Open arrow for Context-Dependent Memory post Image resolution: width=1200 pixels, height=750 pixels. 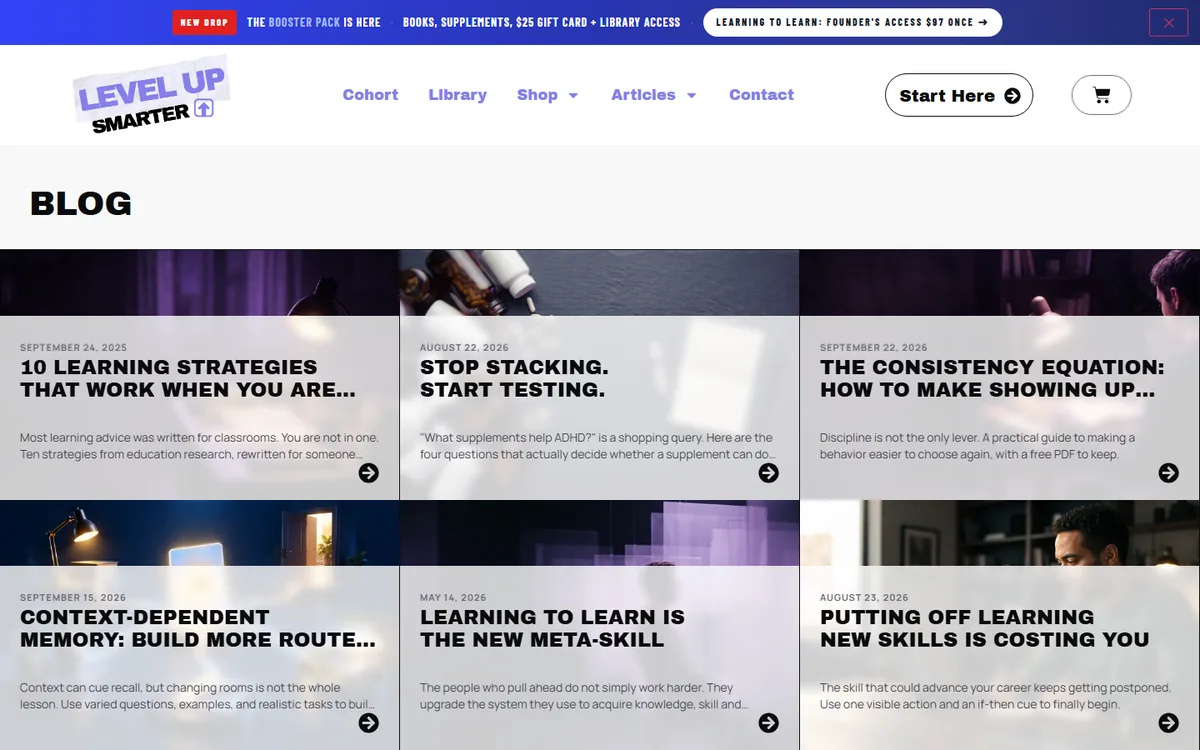coord(369,723)
